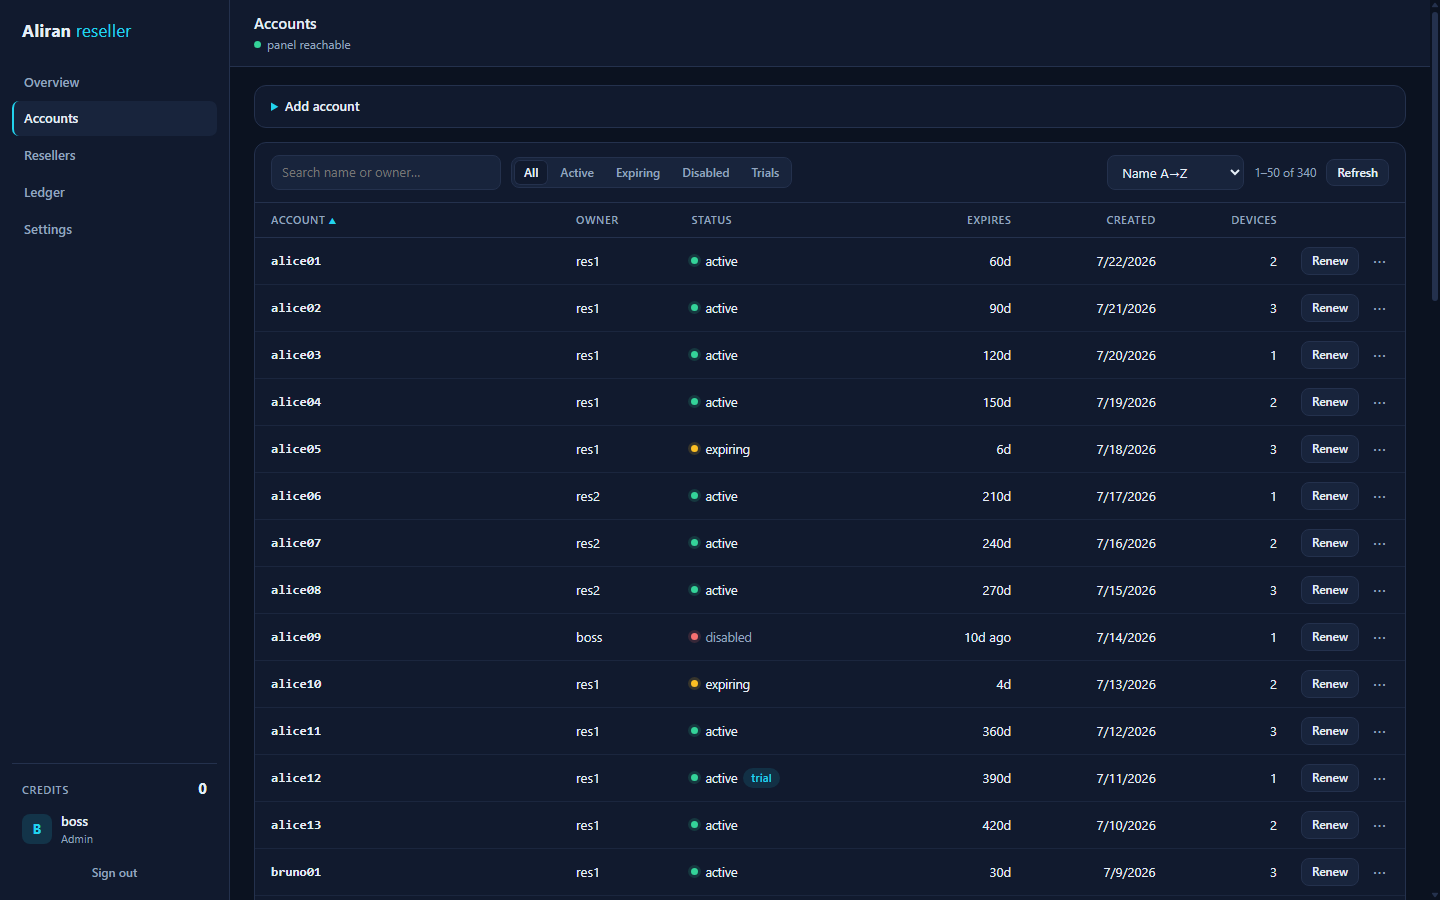Sort by the EXPIRES column header

pyautogui.click(x=989, y=220)
